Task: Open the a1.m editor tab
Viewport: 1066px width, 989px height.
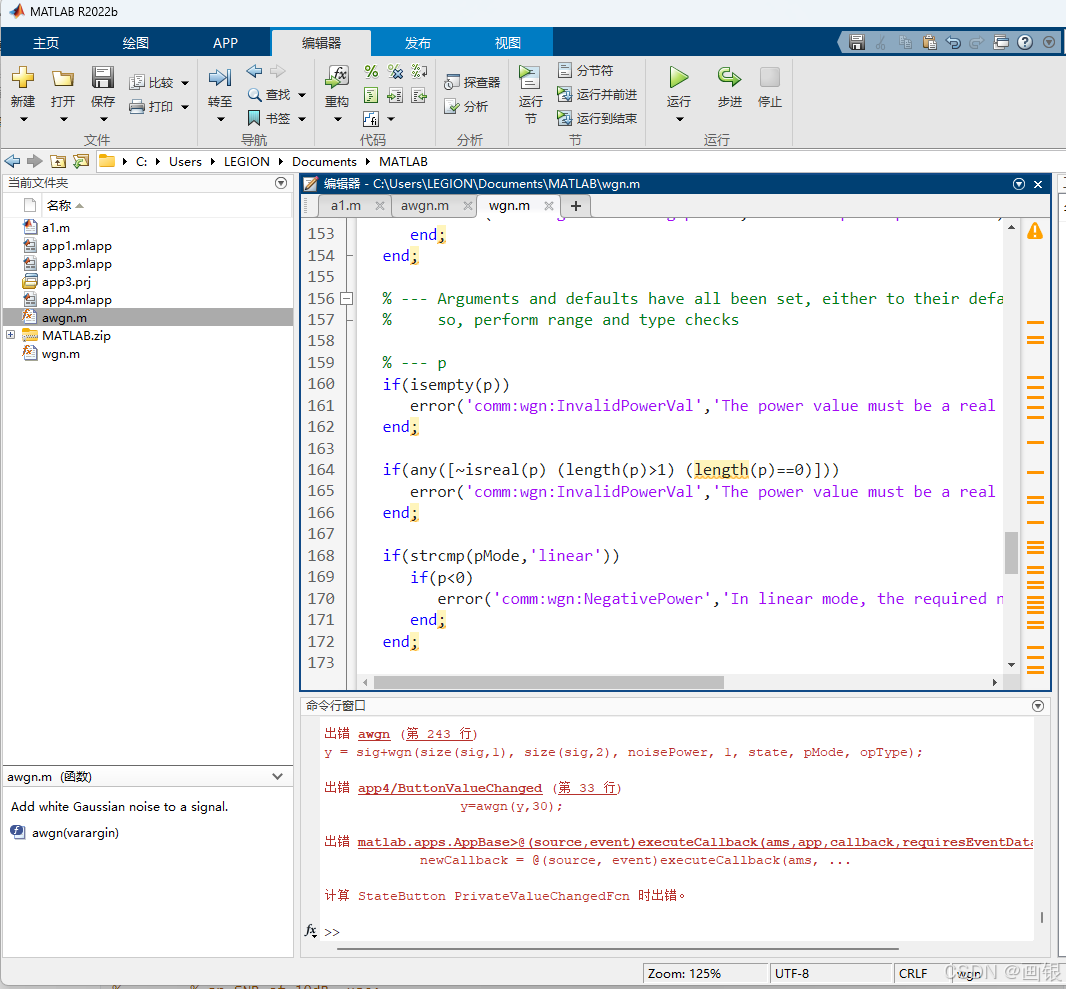Action: click(x=346, y=205)
